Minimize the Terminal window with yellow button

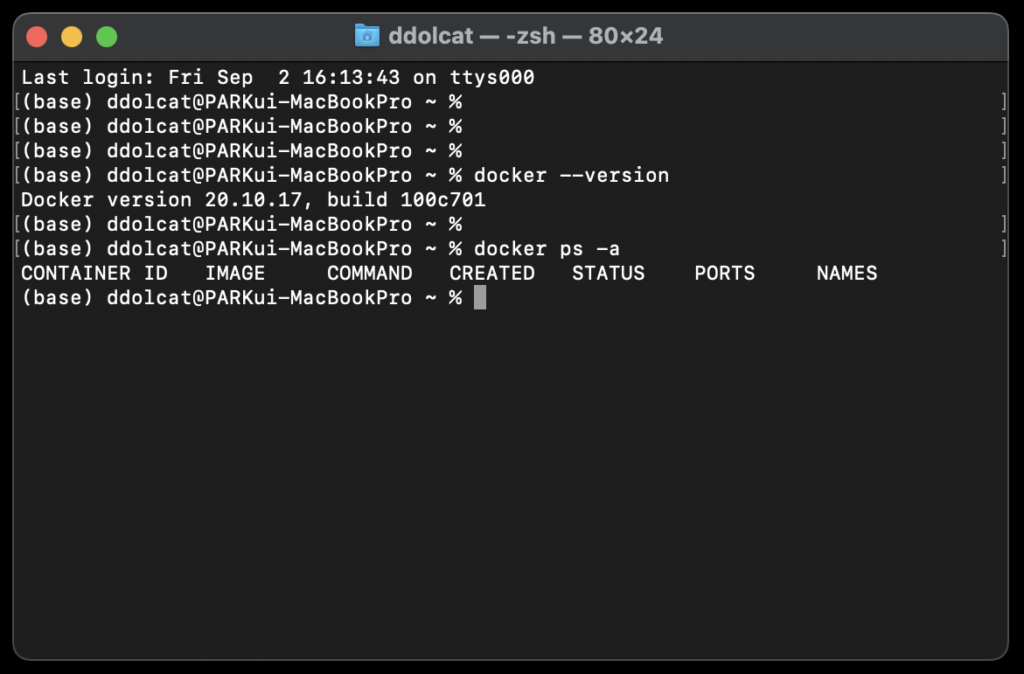[x=72, y=37]
